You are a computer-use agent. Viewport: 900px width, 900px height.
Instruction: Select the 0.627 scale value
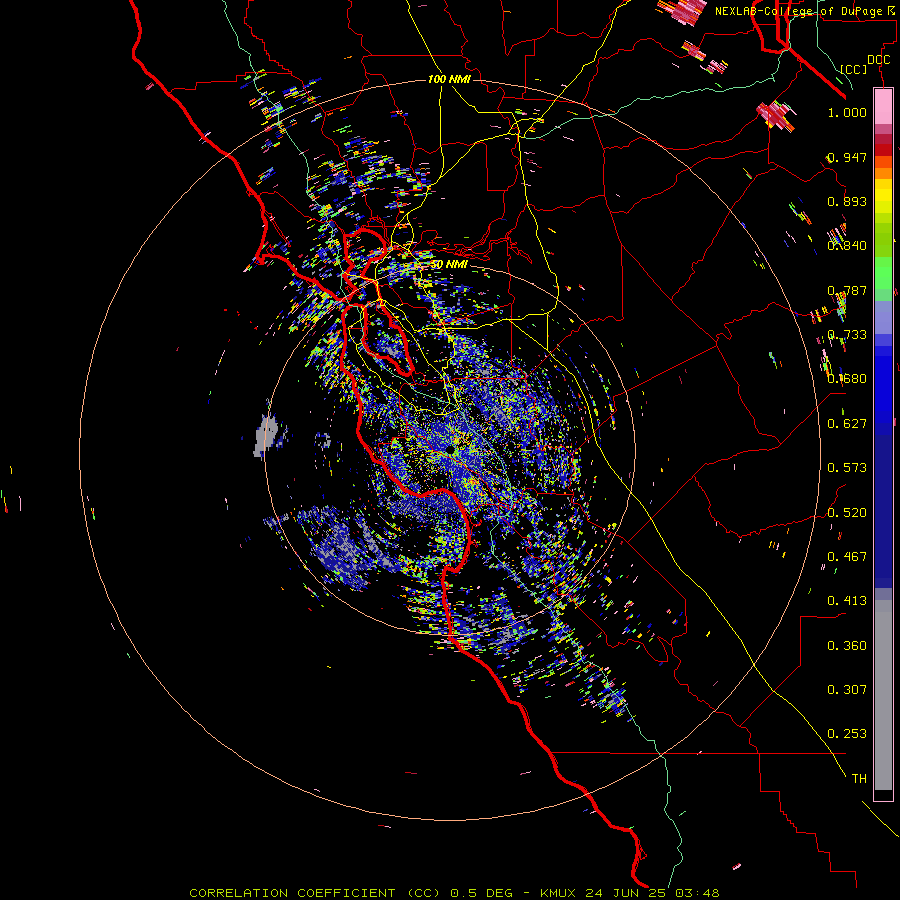(x=847, y=424)
